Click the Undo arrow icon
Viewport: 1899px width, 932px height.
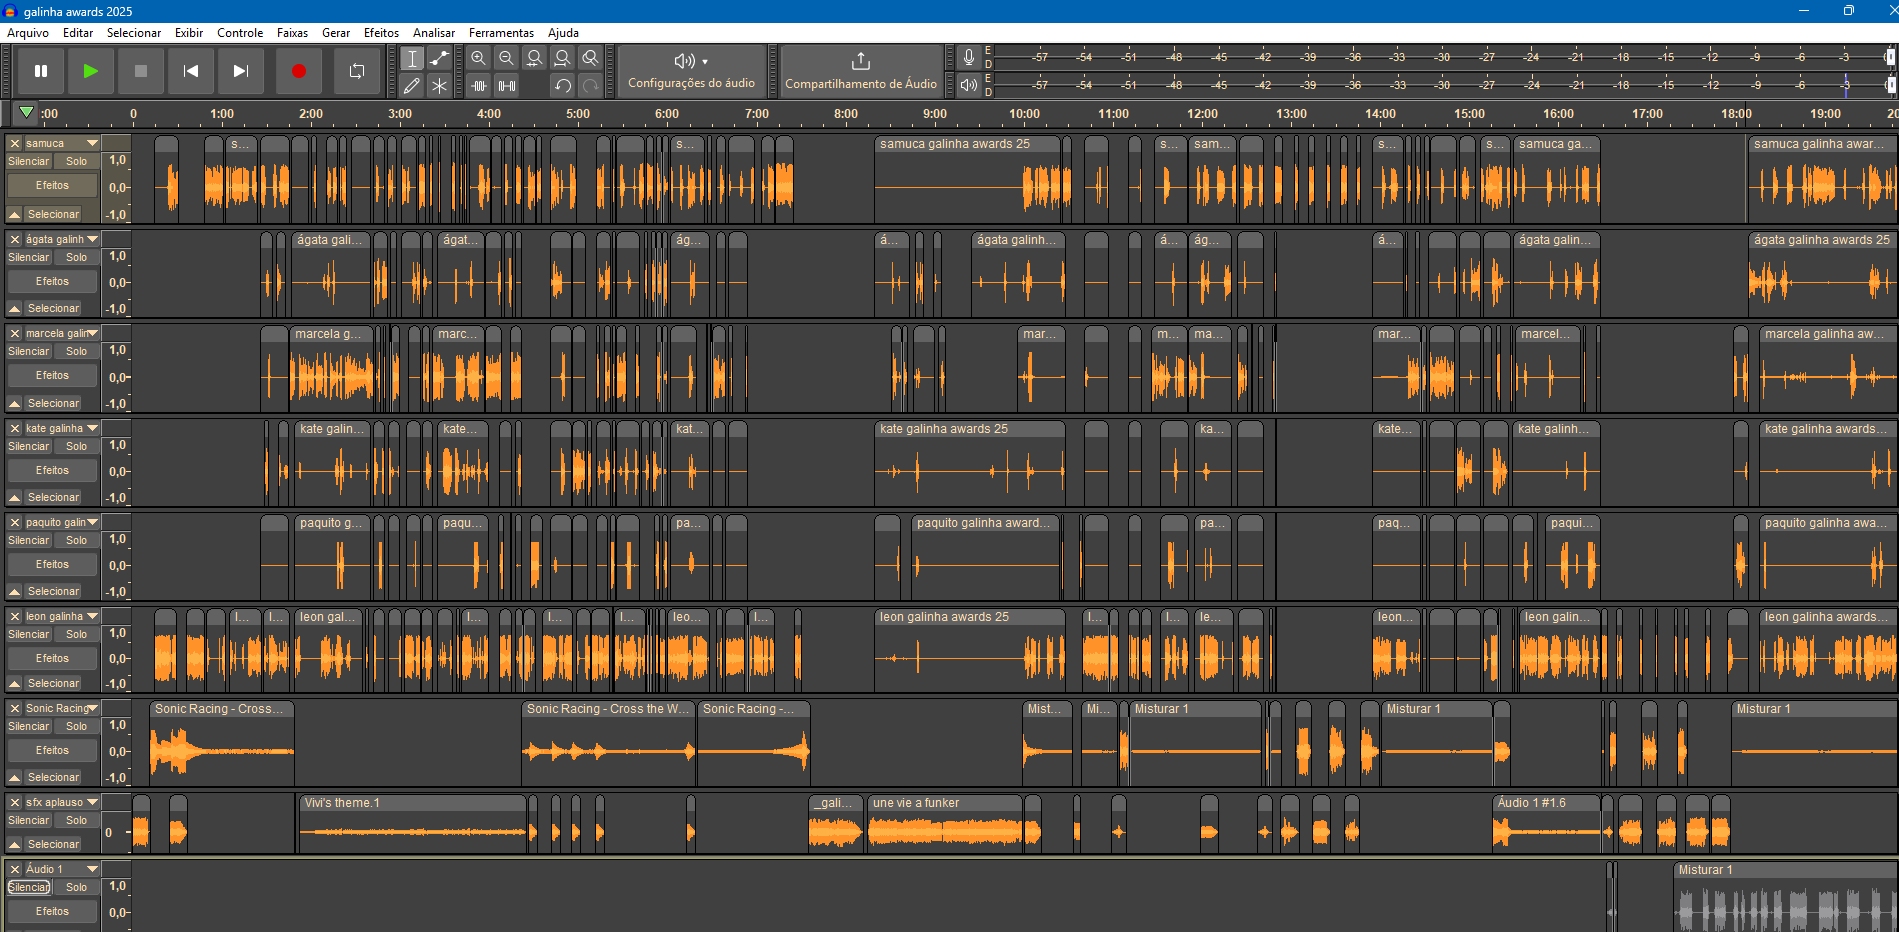(563, 86)
